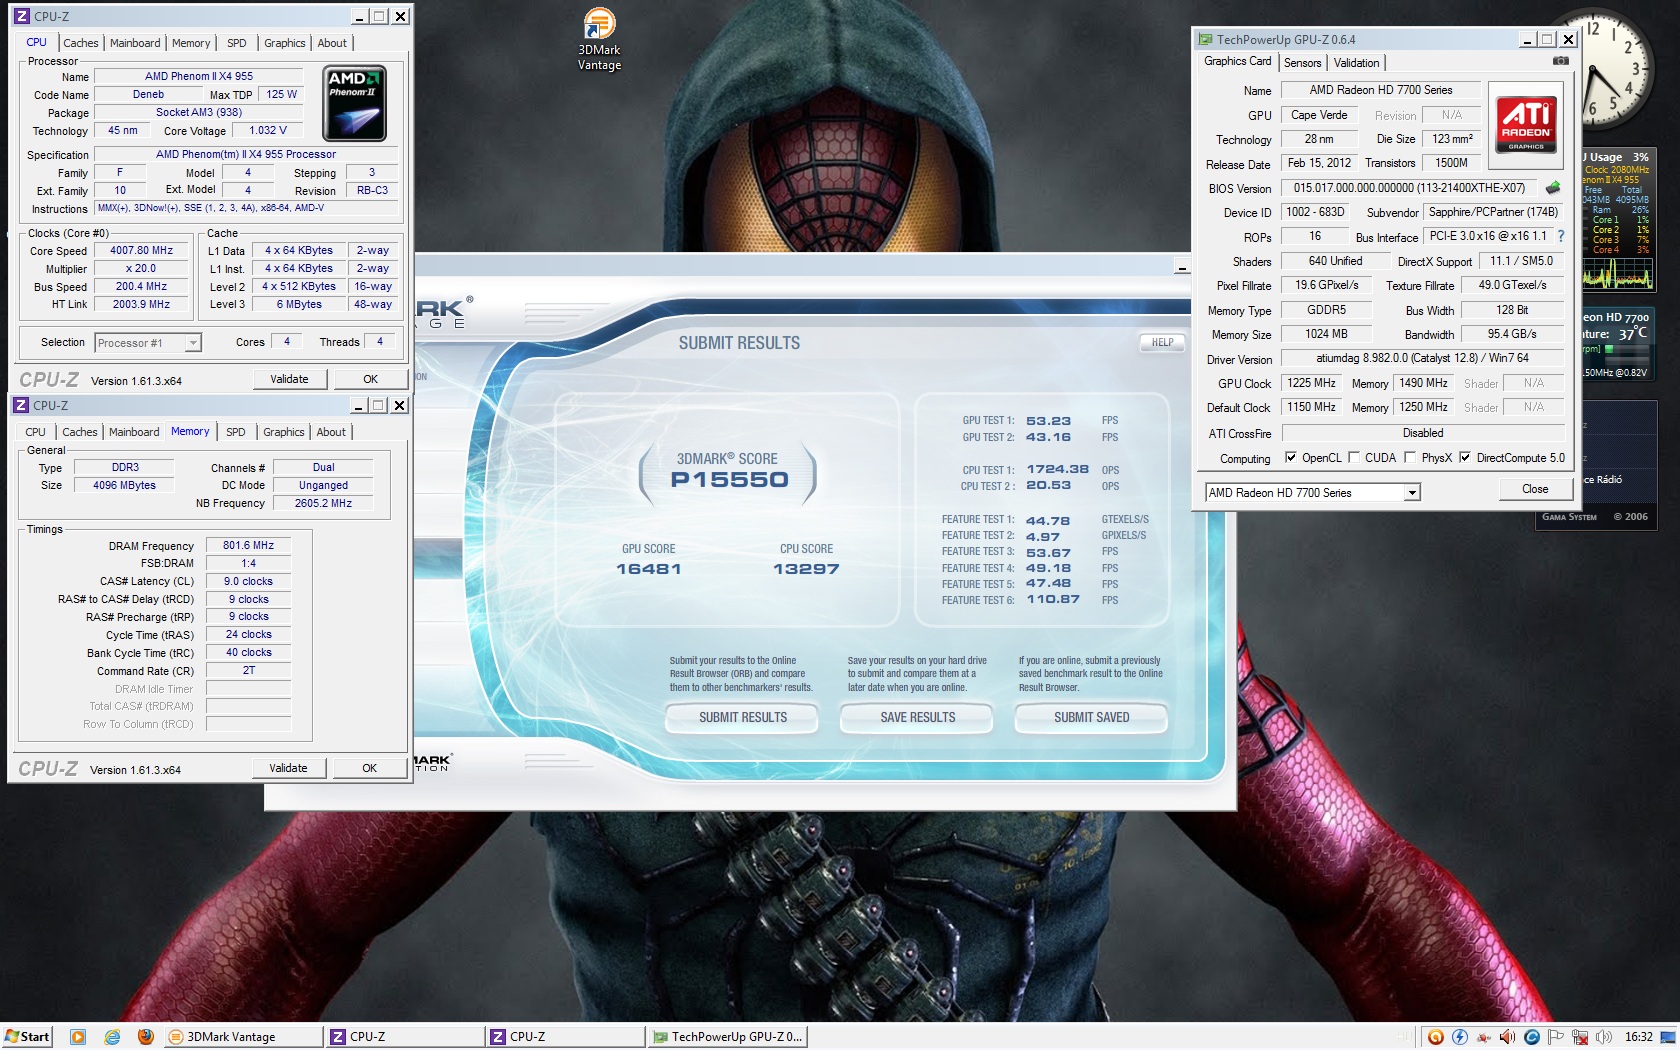Open the SPD tab in top CPU-Z
This screenshot has width=1680, height=1050.
click(236, 43)
